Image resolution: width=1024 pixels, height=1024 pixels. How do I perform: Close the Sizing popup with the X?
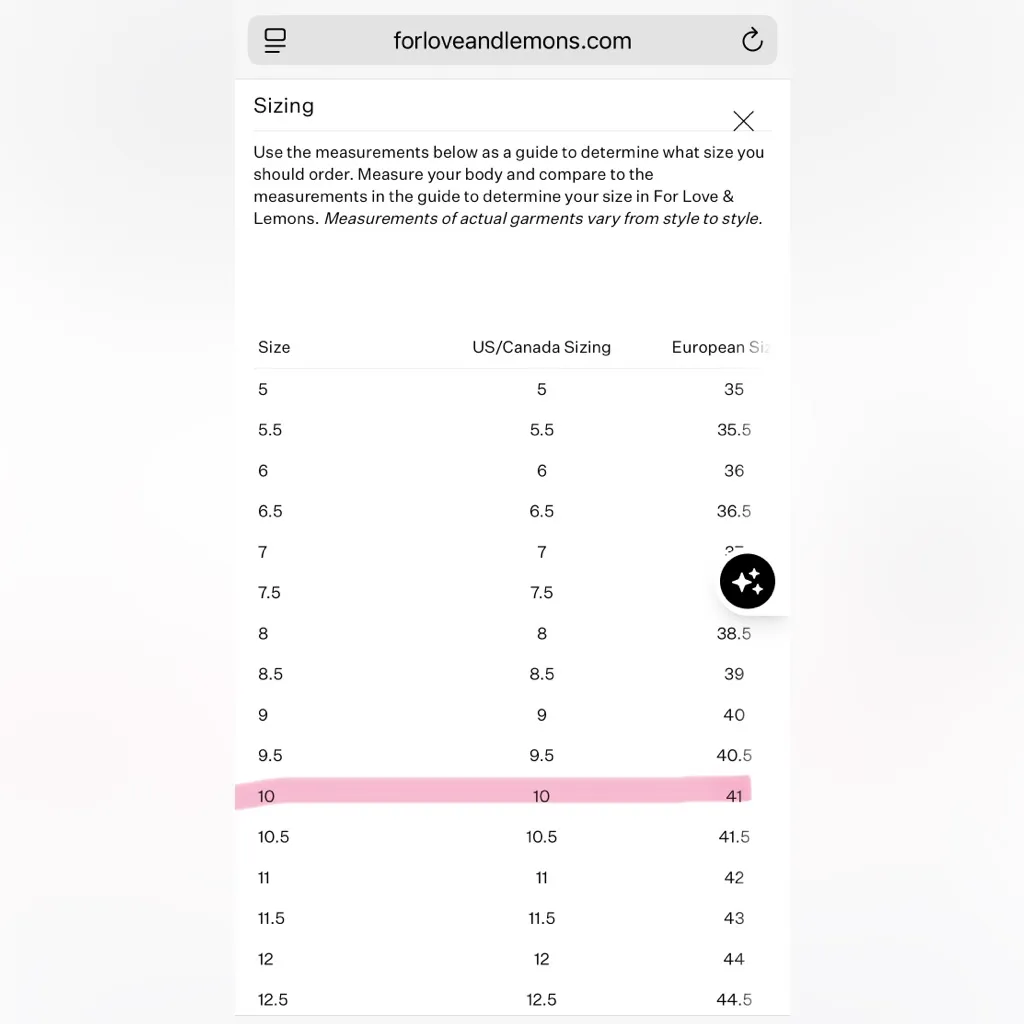click(x=743, y=121)
